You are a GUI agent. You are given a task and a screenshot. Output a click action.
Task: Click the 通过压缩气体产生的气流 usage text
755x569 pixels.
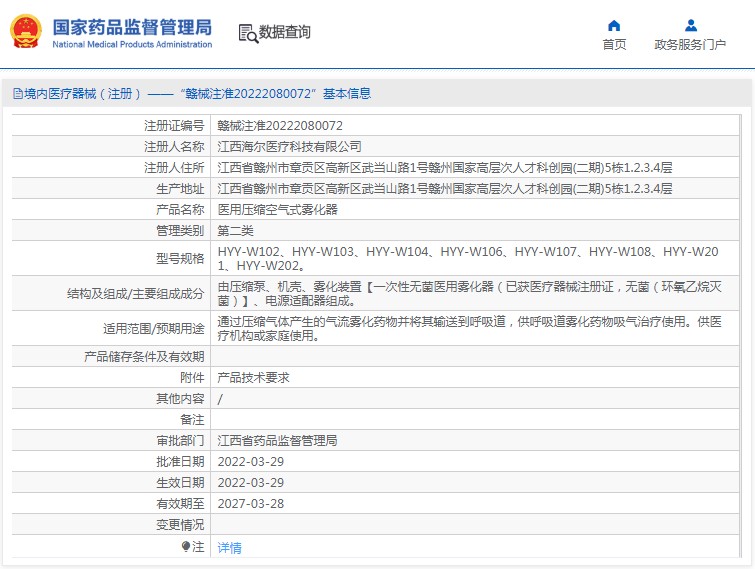tap(469, 328)
